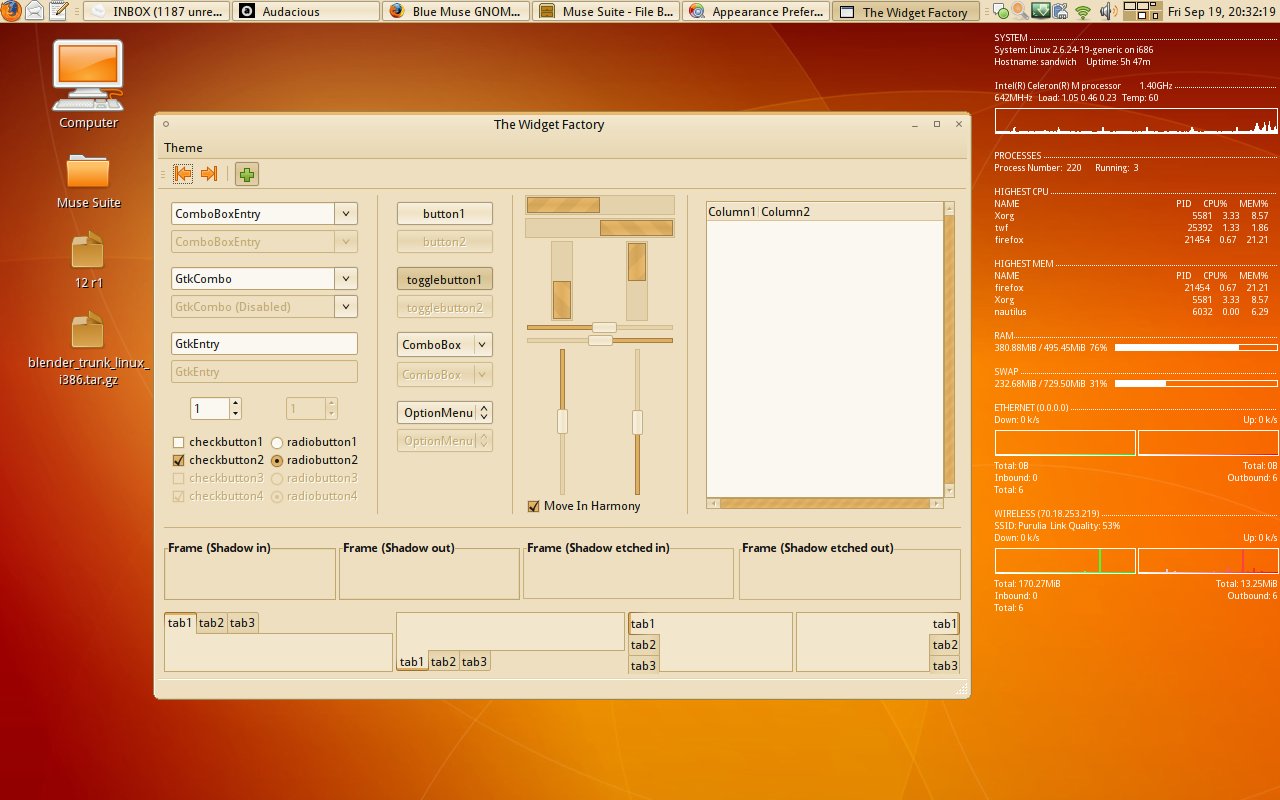The image size is (1280, 800).
Task: Click the wireless network tray icon
Action: coord(1083,12)
